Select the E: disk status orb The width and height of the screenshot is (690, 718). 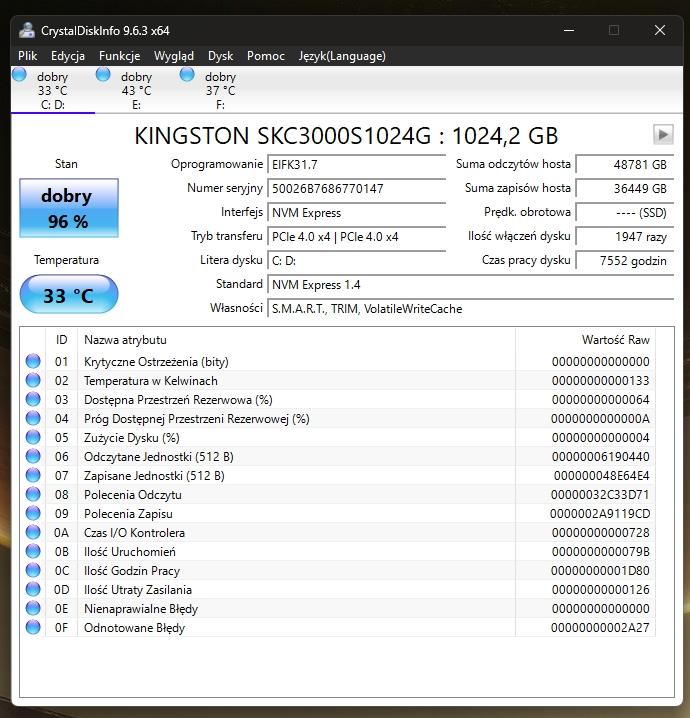pyautogui.click(x=103, y=75)
